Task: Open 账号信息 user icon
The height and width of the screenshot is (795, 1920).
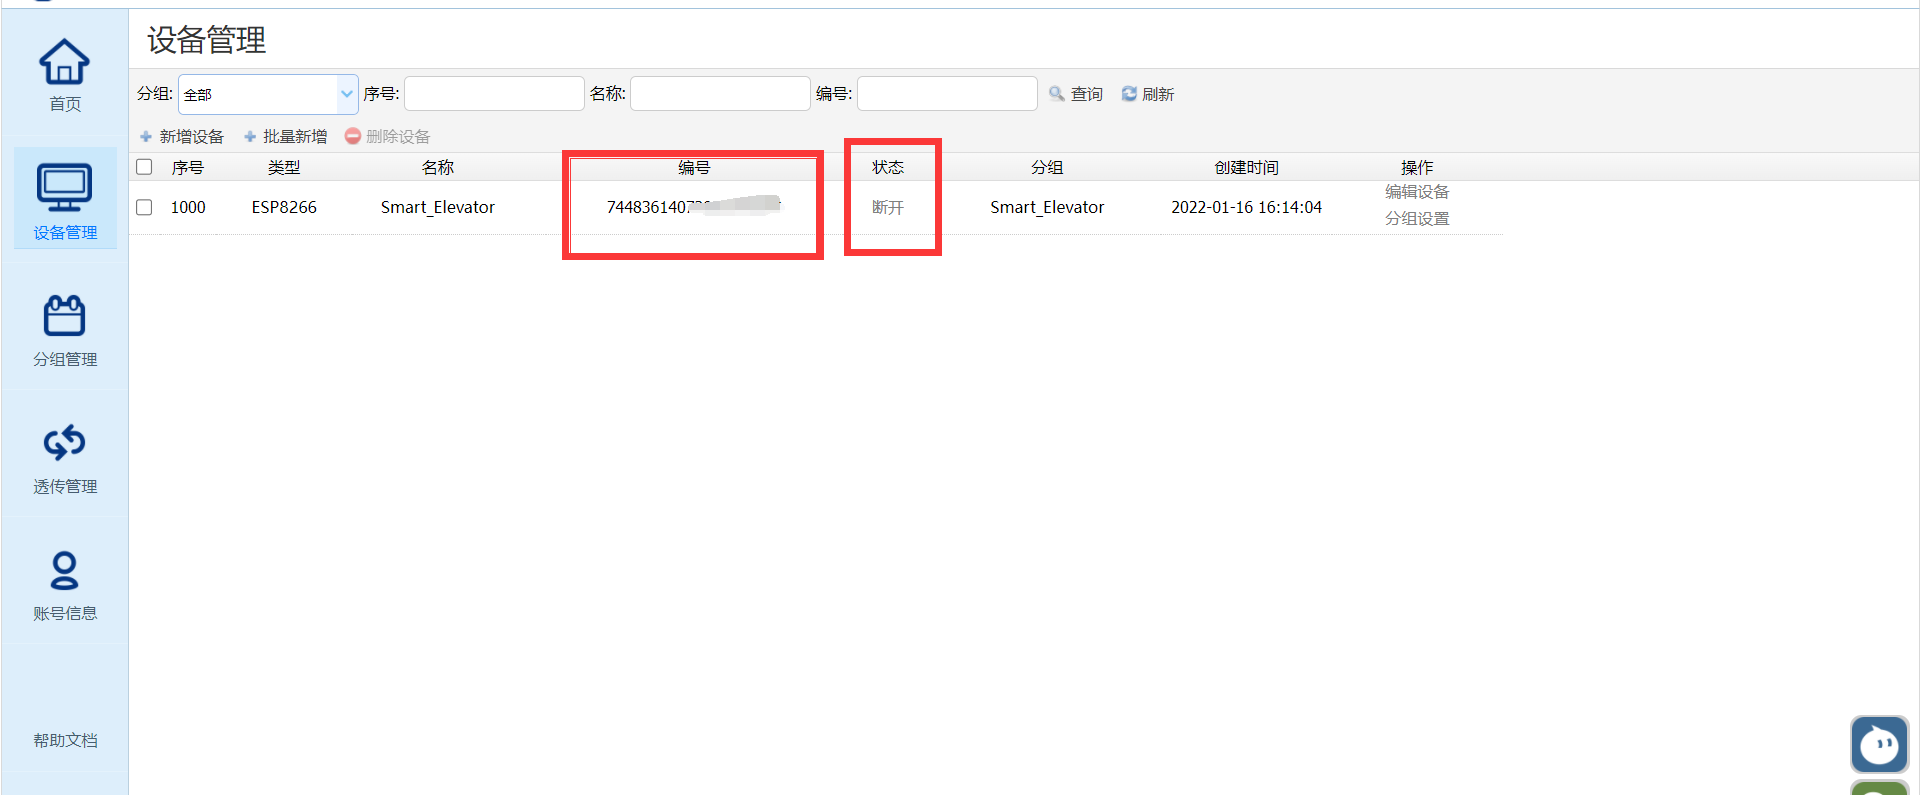Action: coord(64,570)
